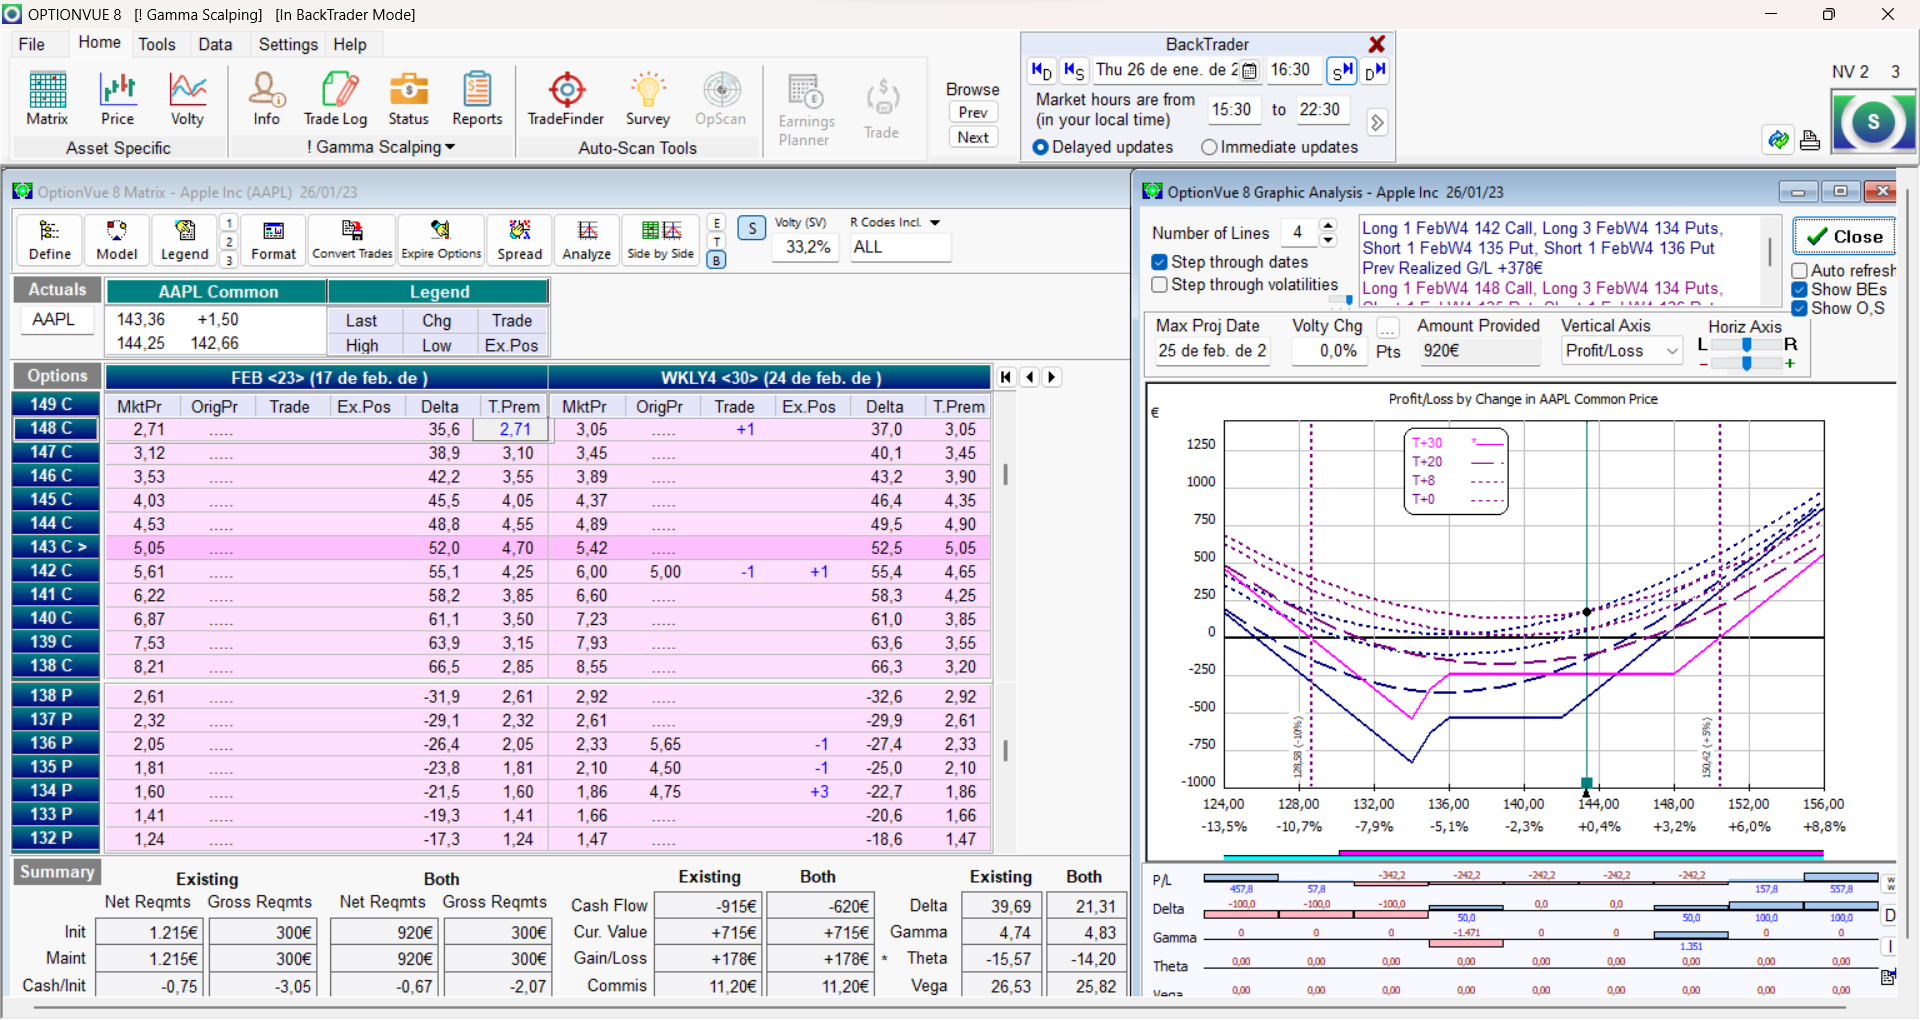Click the Analyze button in Matrix toolbar
This screenshot has height=1020, width=1920.
tap(587, 241)
